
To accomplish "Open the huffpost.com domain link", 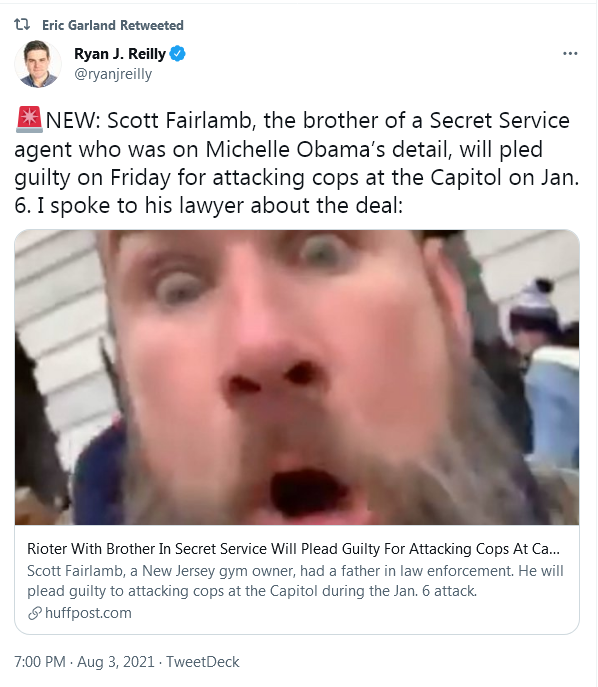I will 88,613.
